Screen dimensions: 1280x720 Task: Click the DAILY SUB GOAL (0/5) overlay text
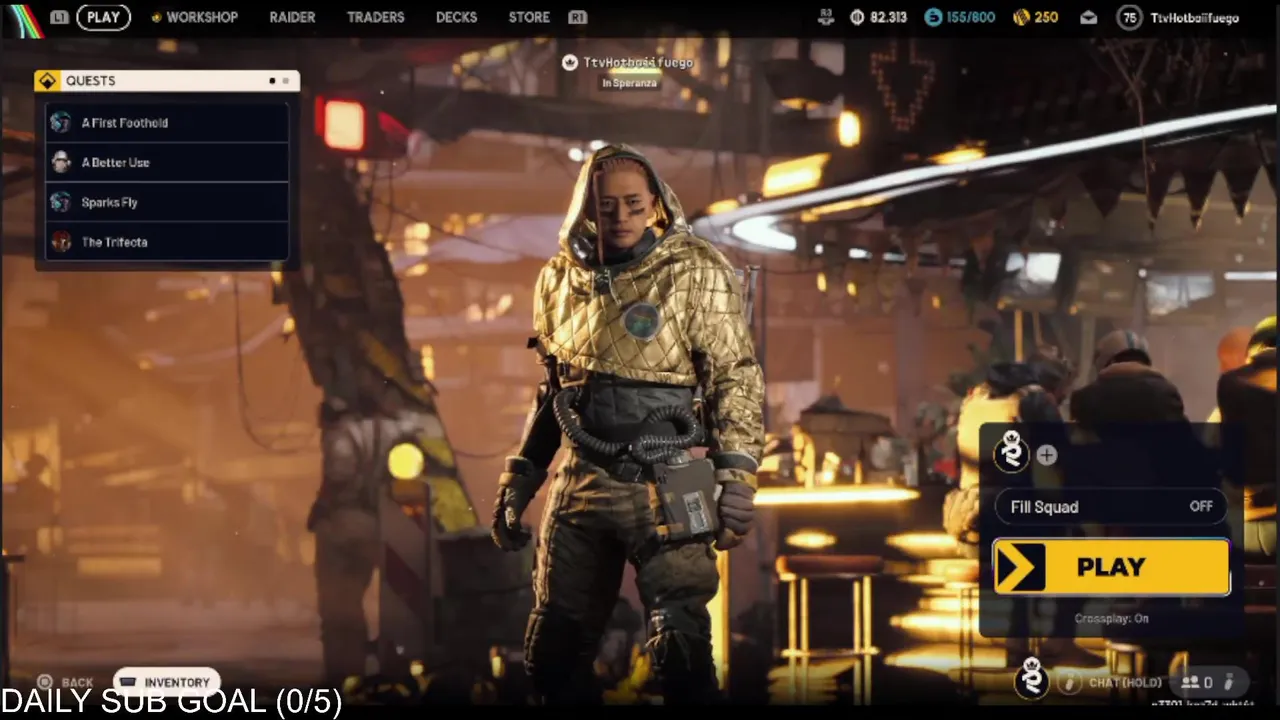171,702
